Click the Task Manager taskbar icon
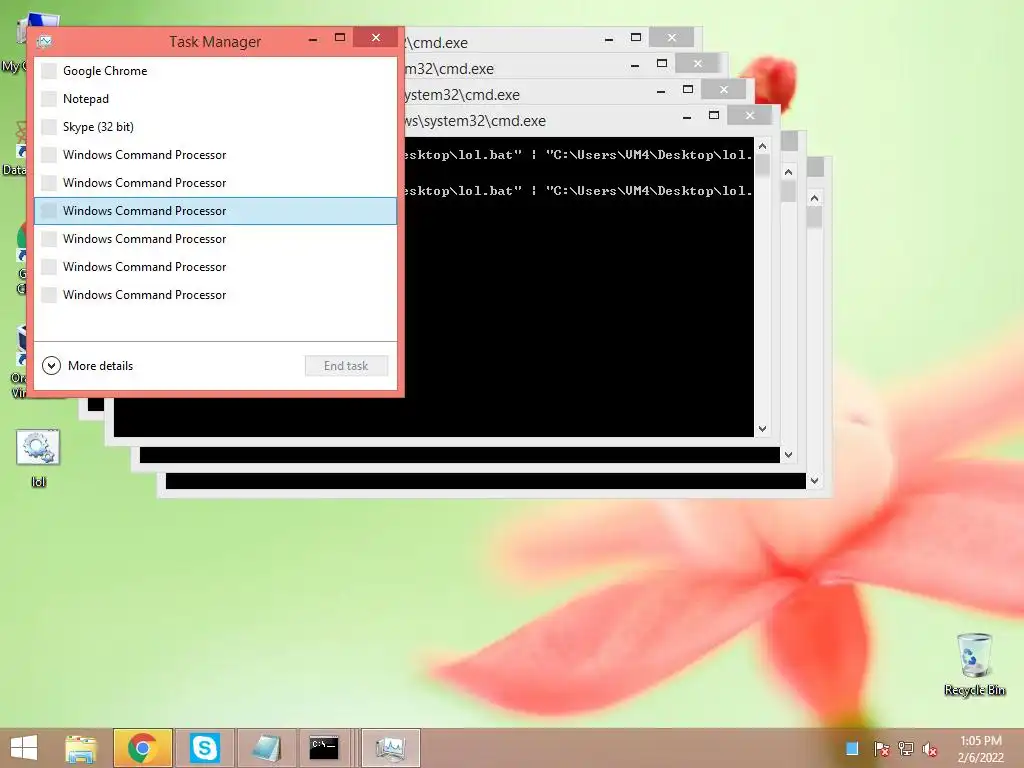1024x768 pixels. click(x=391, y=748)
